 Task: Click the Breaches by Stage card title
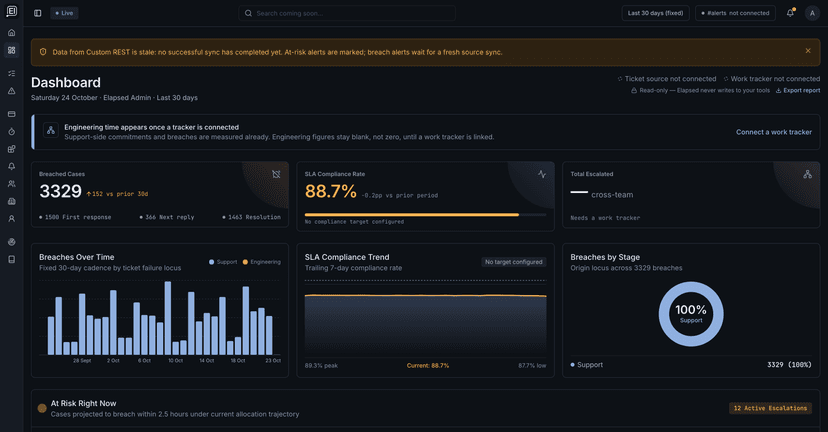[x=605, y=257]
